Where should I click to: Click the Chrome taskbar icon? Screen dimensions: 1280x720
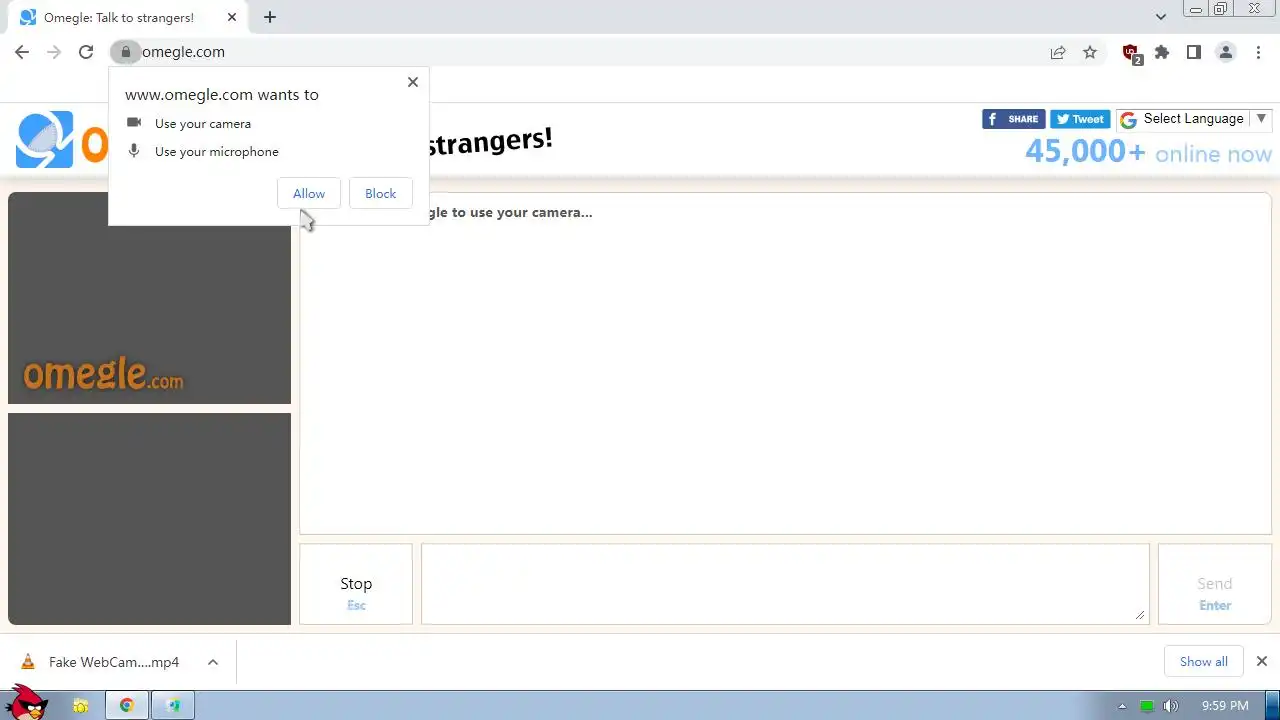tap(127, 706)
